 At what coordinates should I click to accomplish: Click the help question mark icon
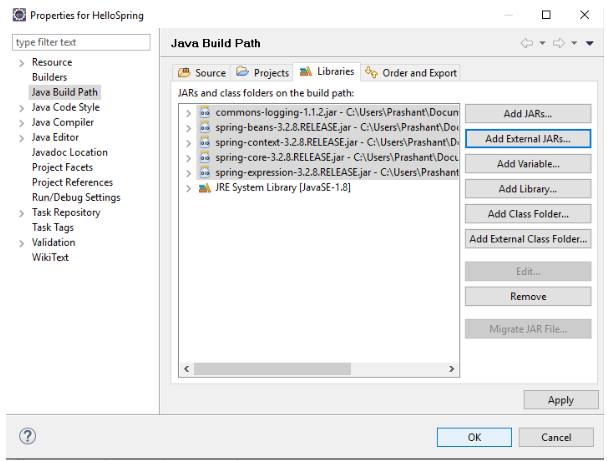click(28, 436)
